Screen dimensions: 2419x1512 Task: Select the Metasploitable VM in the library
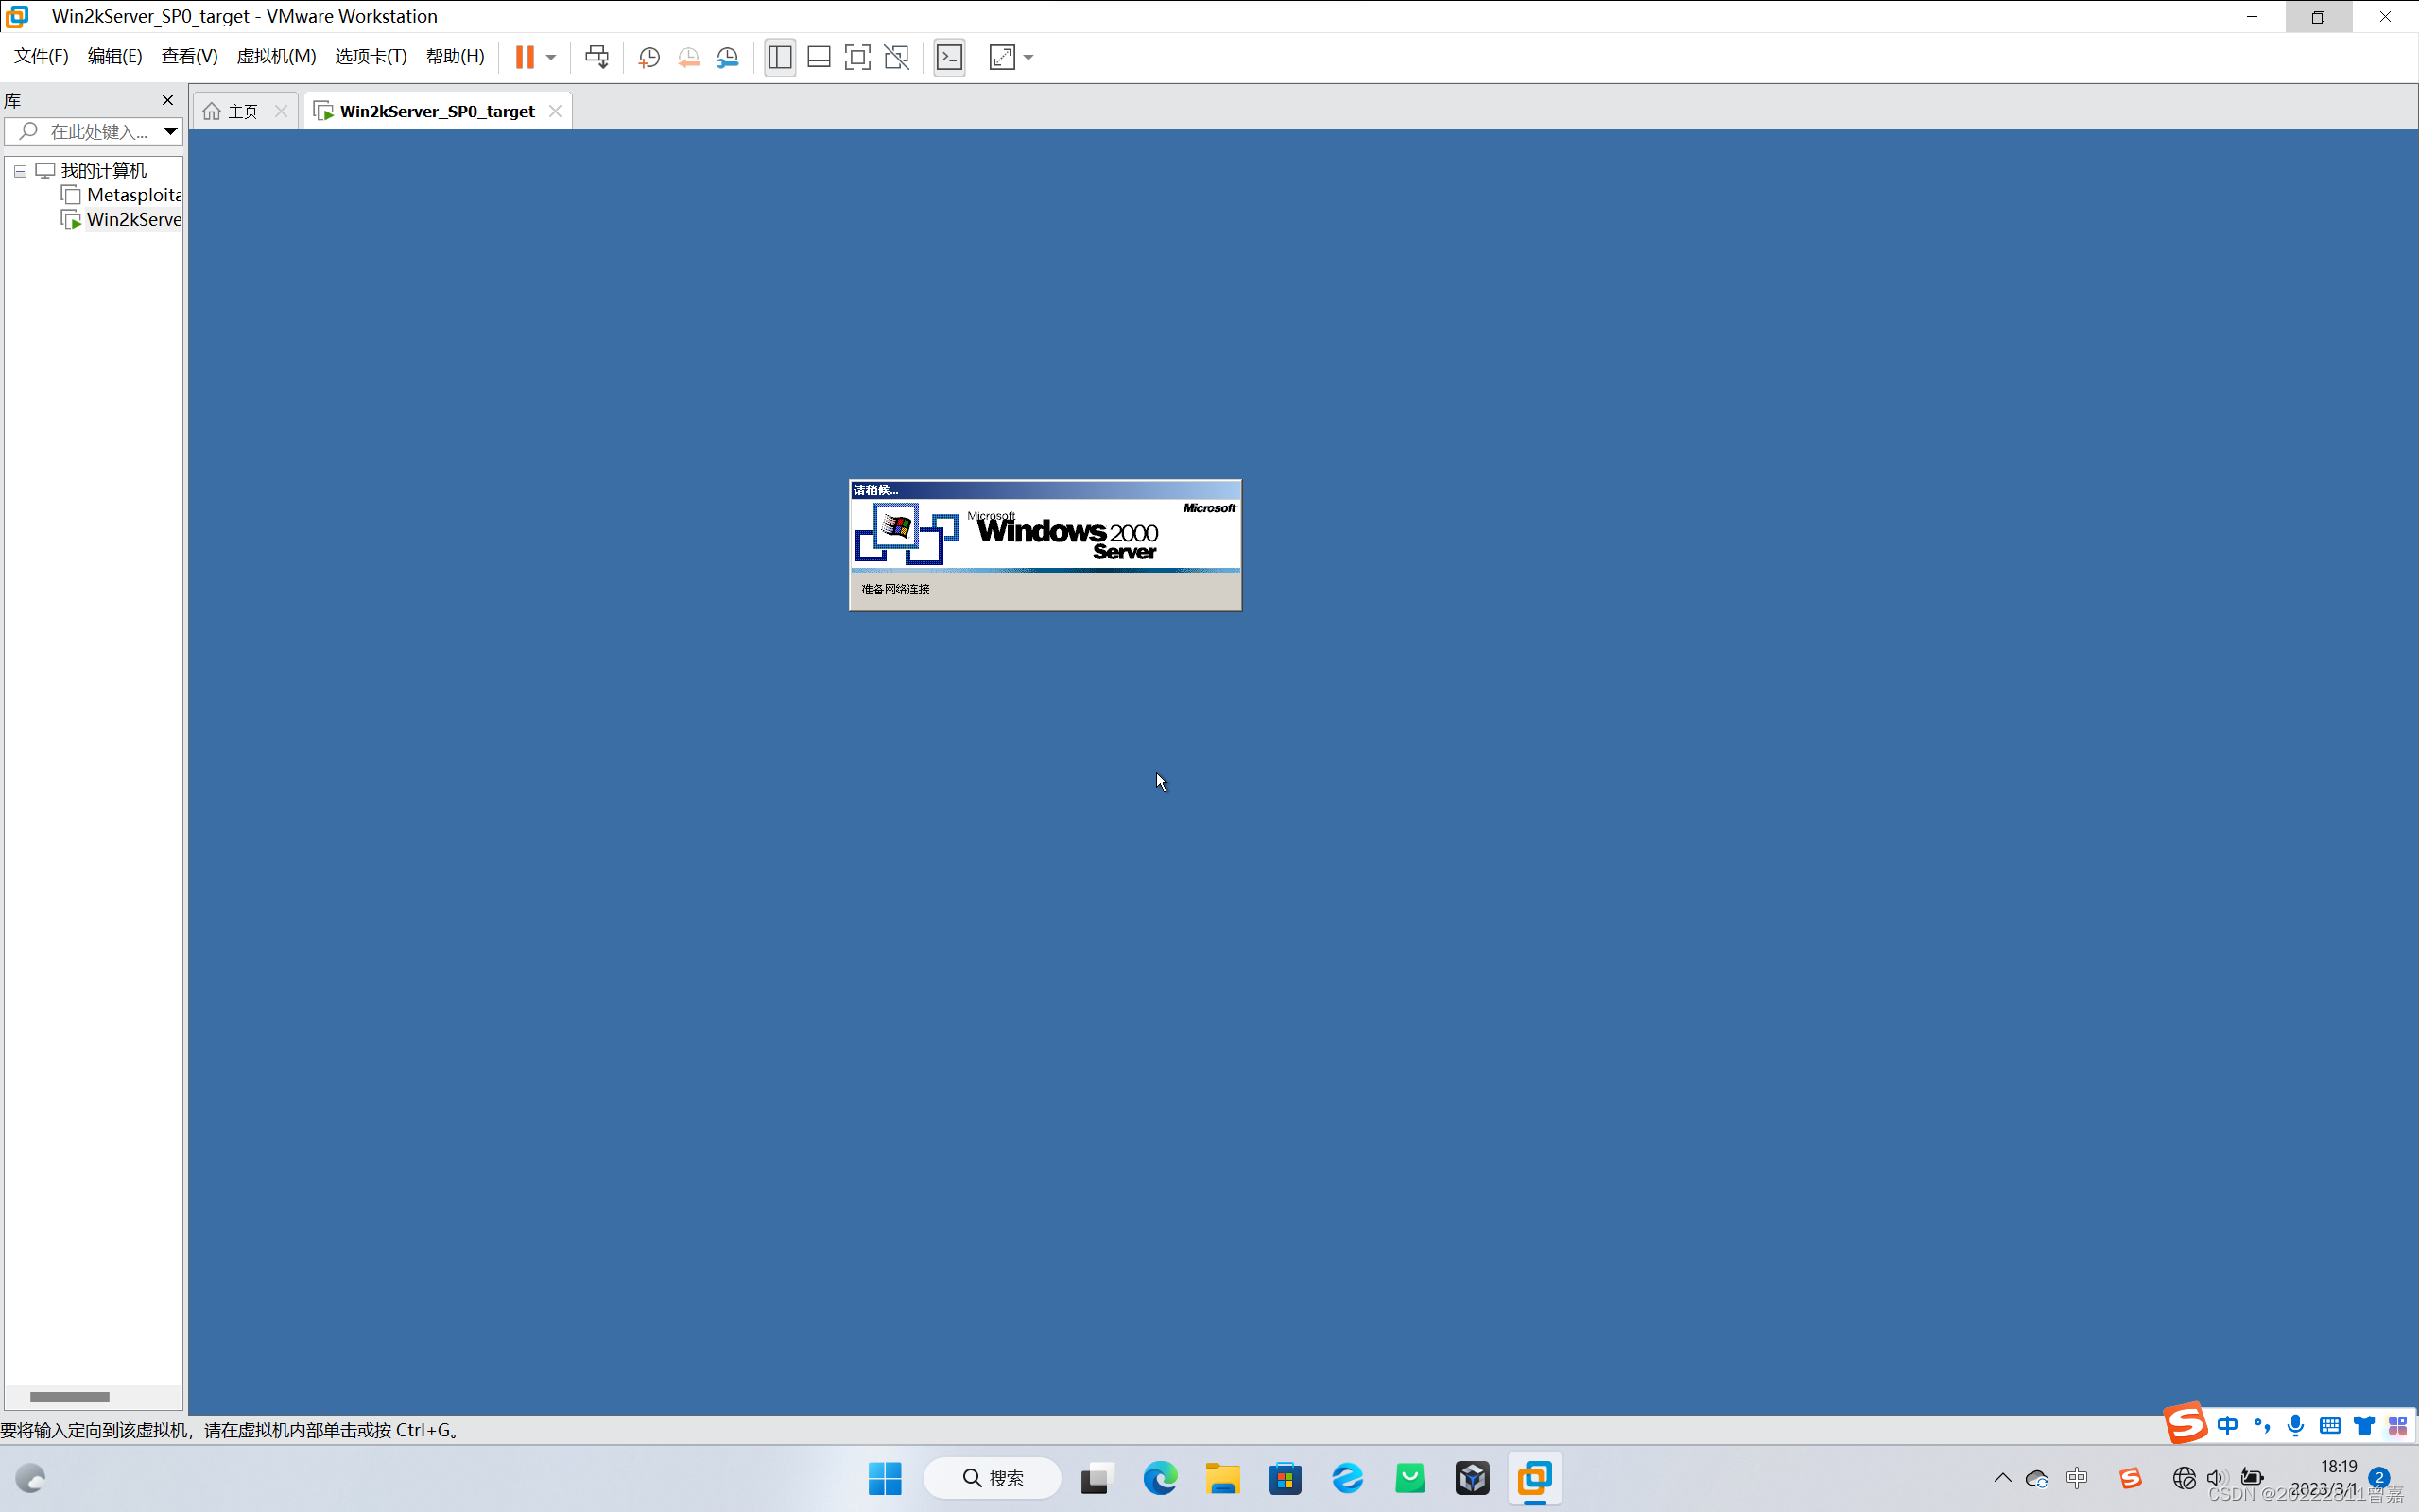134,195
